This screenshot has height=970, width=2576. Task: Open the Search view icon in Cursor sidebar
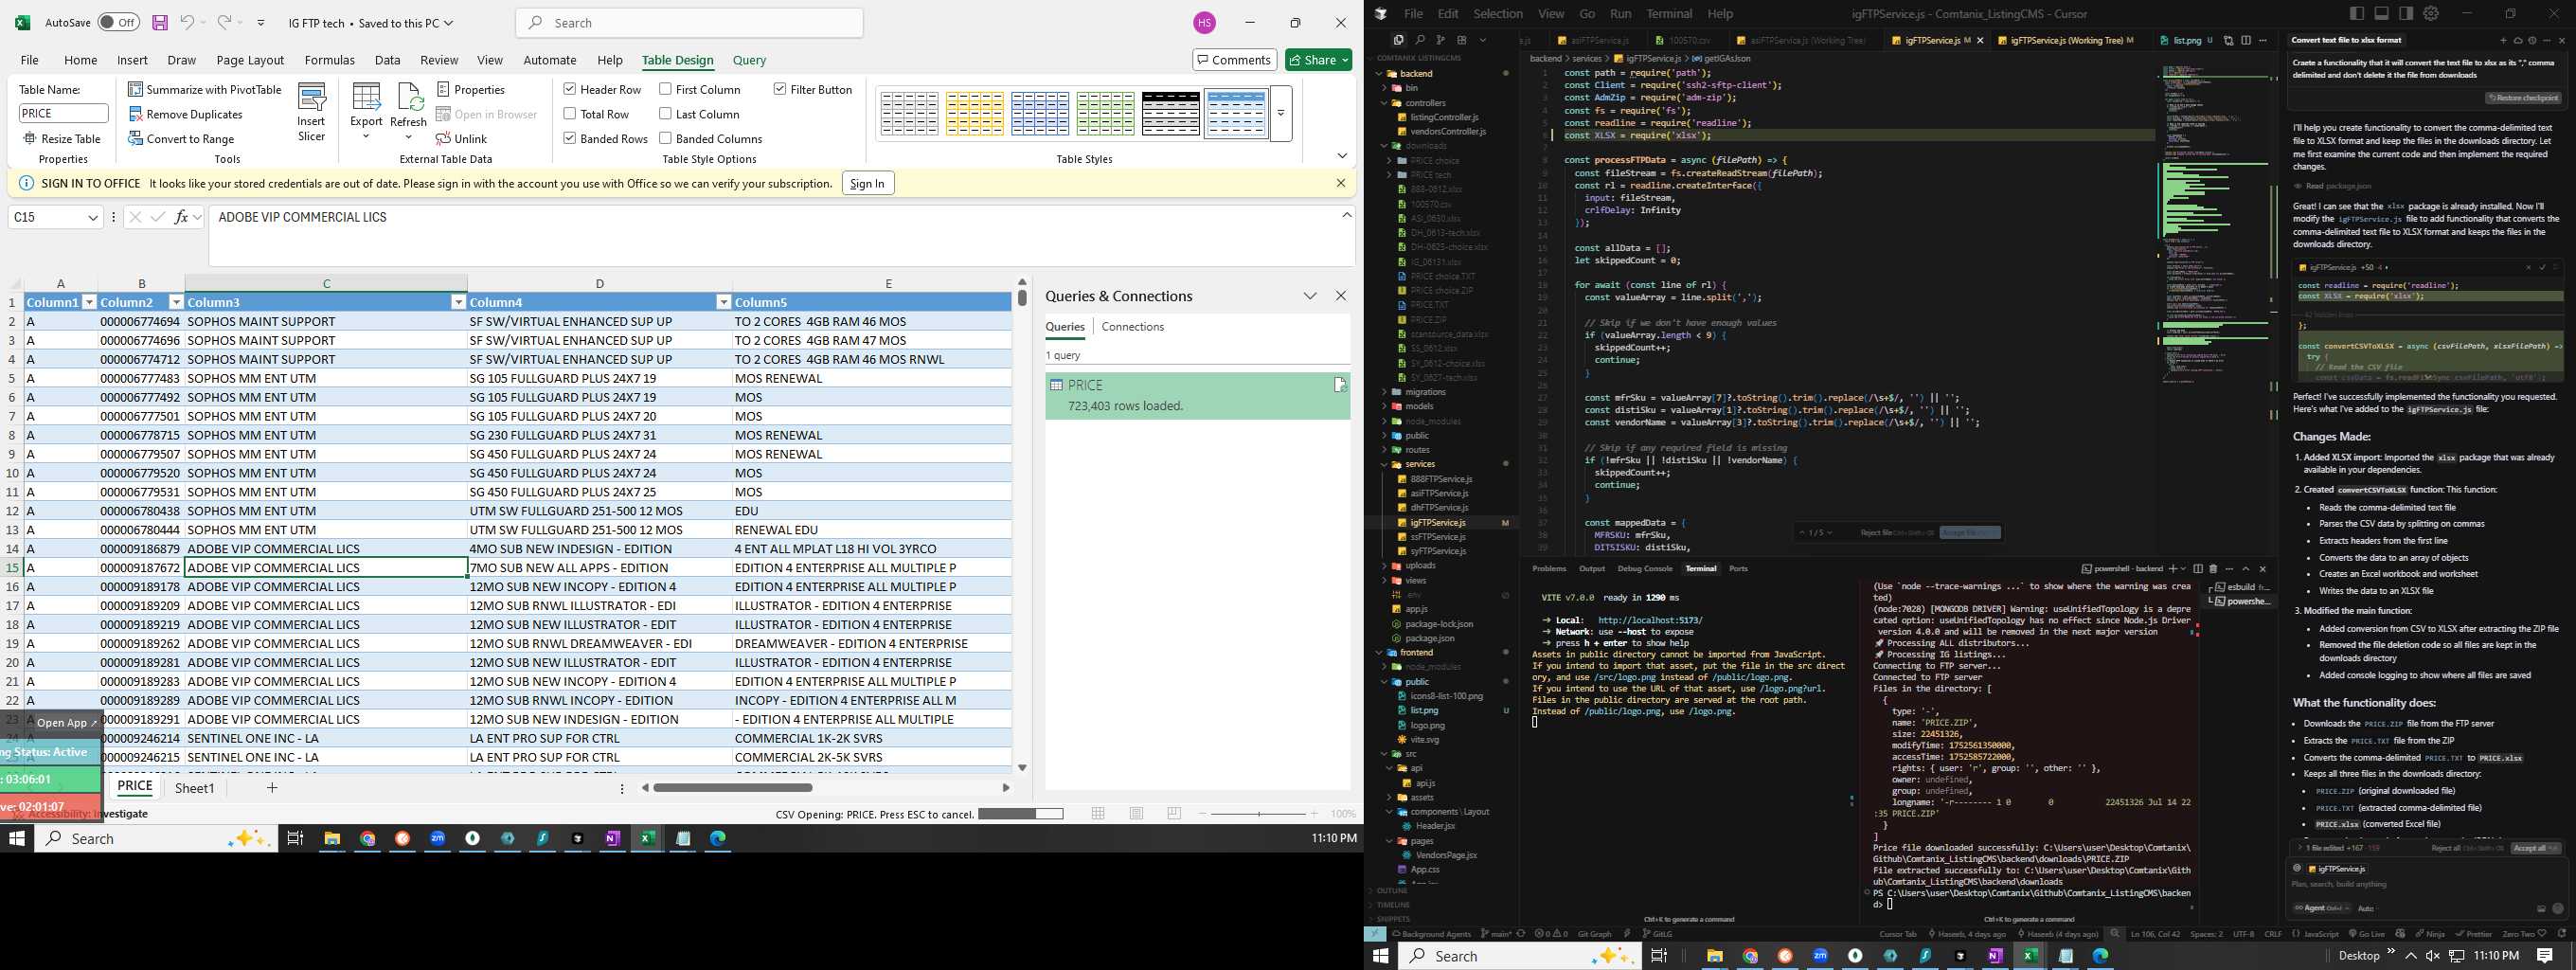click(x=1419, y=40)
